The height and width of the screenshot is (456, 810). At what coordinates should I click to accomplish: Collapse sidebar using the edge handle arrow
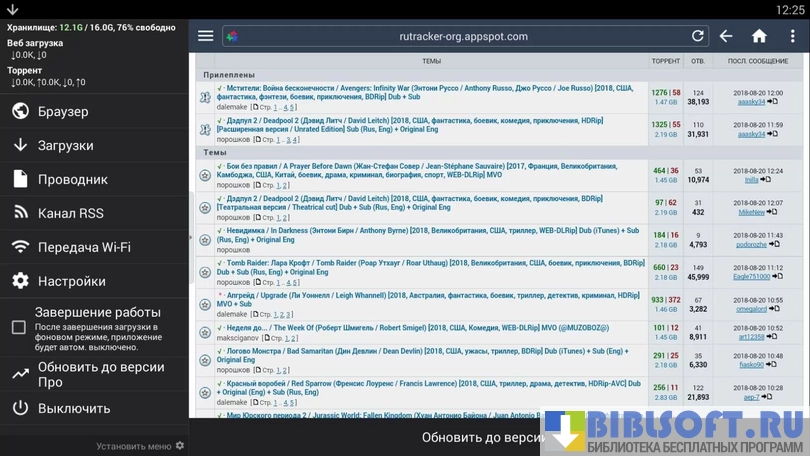click(190, 238)
